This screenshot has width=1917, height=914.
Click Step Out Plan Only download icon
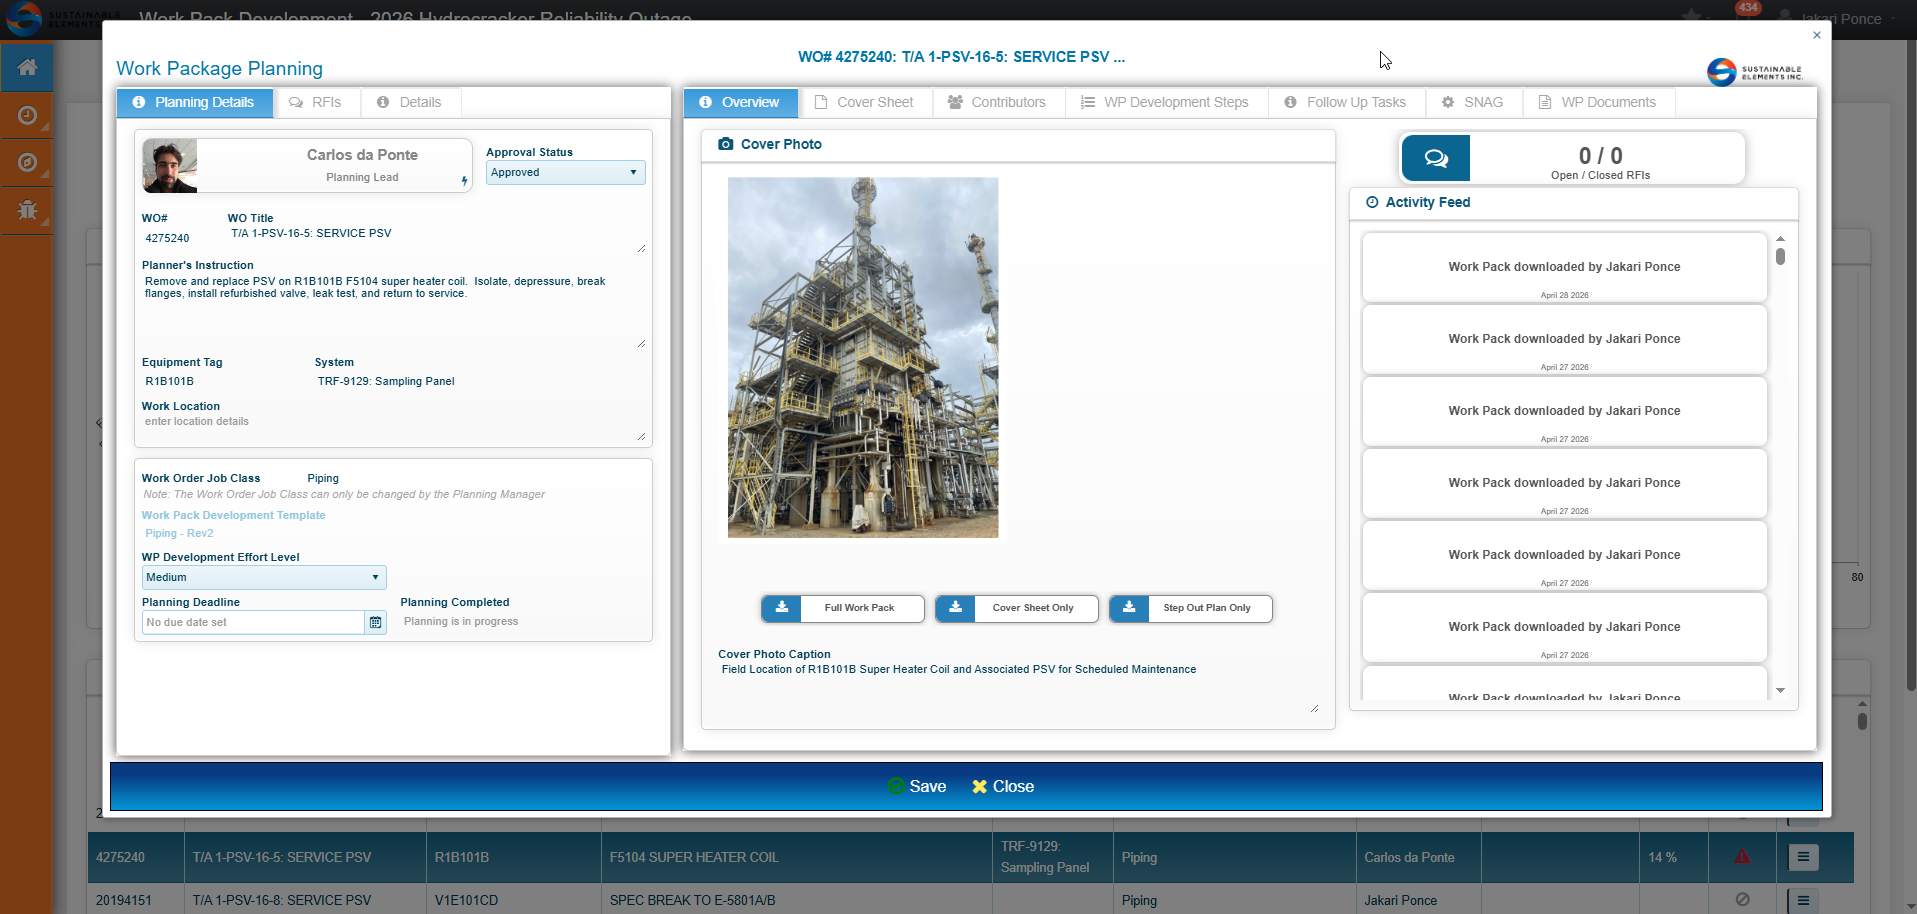pyautogui.click(x=1129, y=608)
